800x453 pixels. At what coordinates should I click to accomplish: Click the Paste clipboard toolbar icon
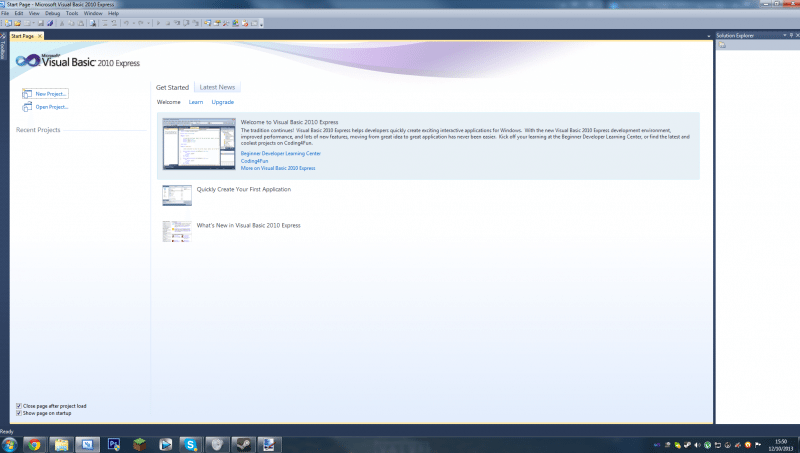click(x=80, y=23)
